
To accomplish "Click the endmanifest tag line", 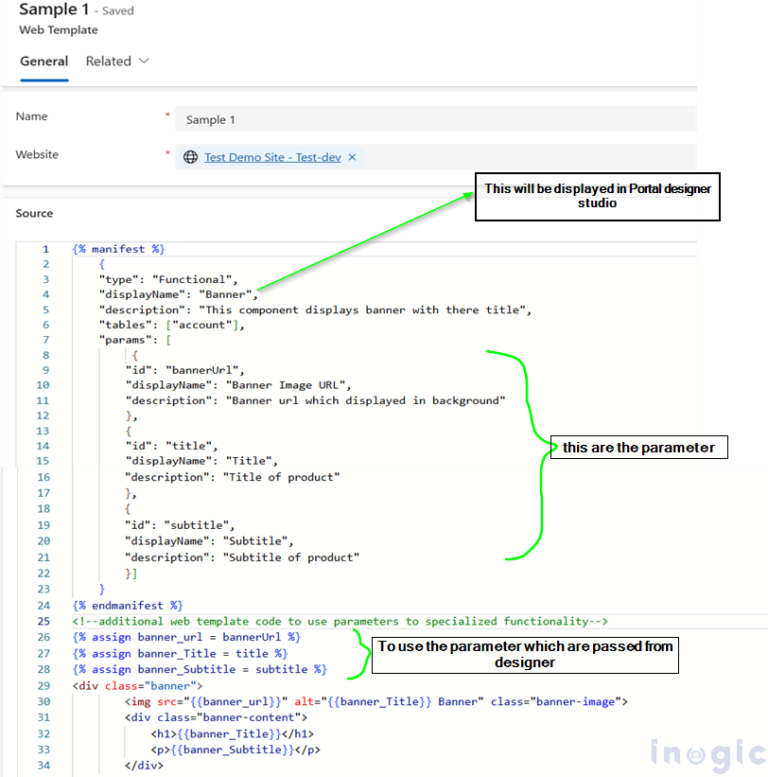I will tap(127, 606).
